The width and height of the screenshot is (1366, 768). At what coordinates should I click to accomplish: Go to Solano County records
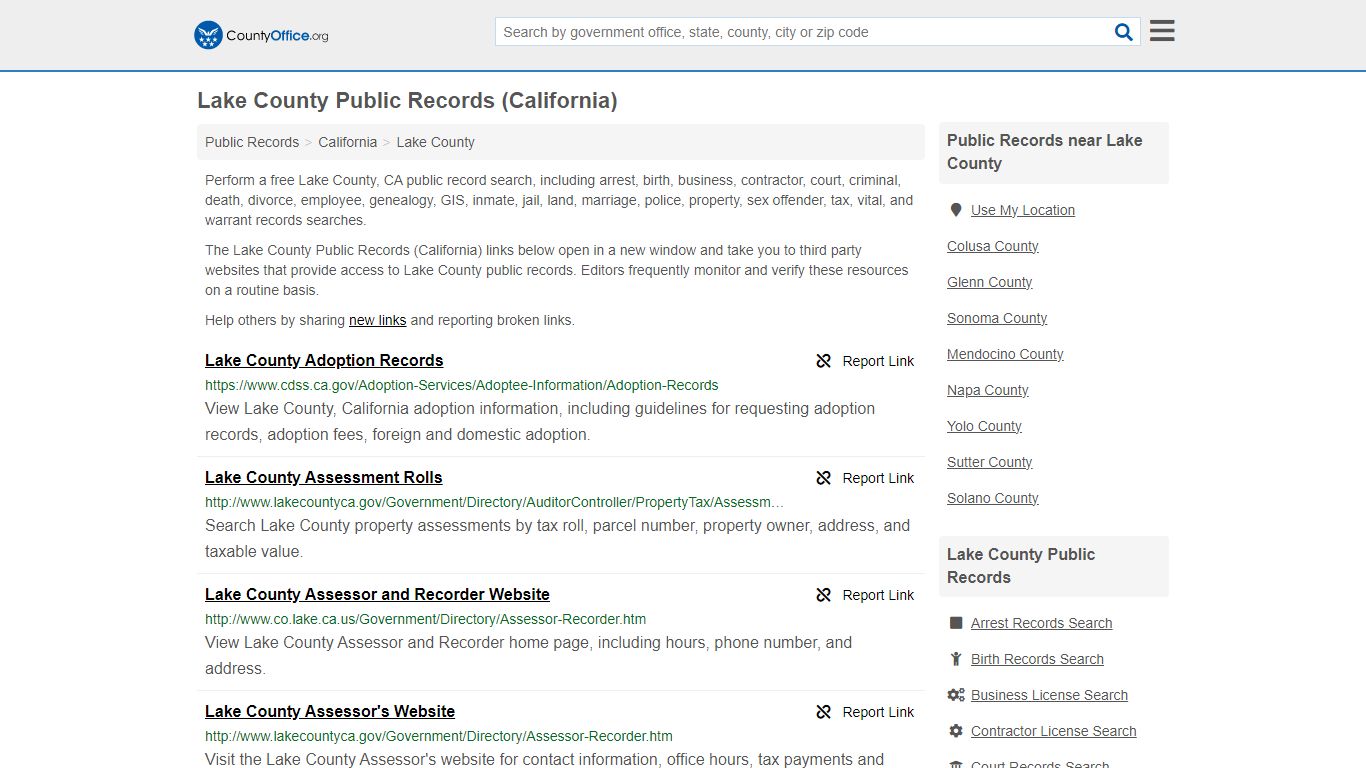pyautogui.click(x=993, y=498)
